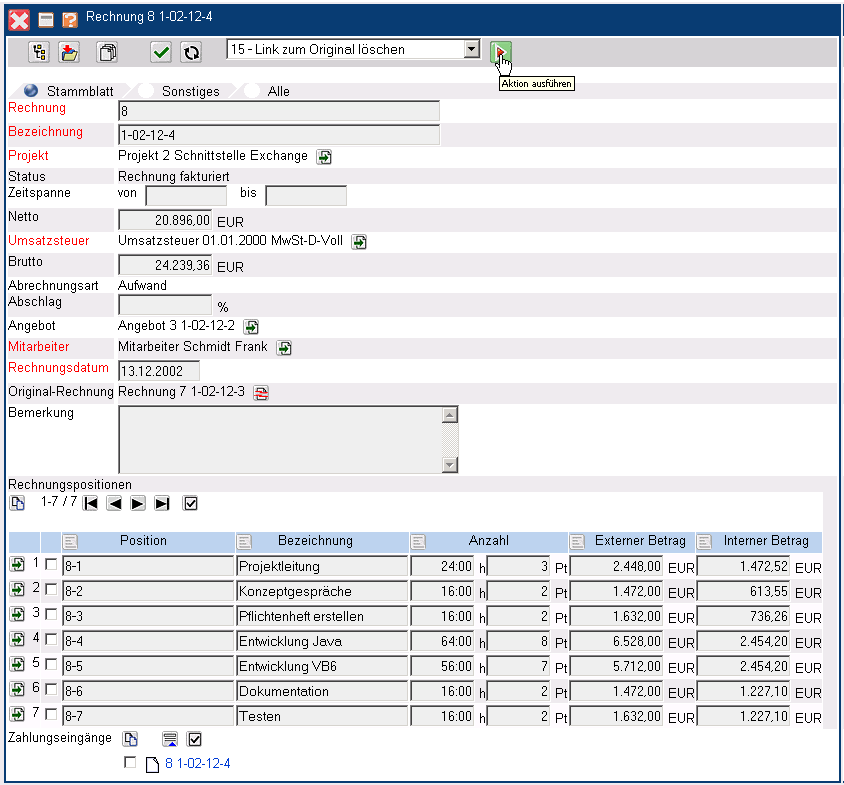Click the Rechnungsdatum input field
This screenshot has width=844, height=785.
[158, 371]
